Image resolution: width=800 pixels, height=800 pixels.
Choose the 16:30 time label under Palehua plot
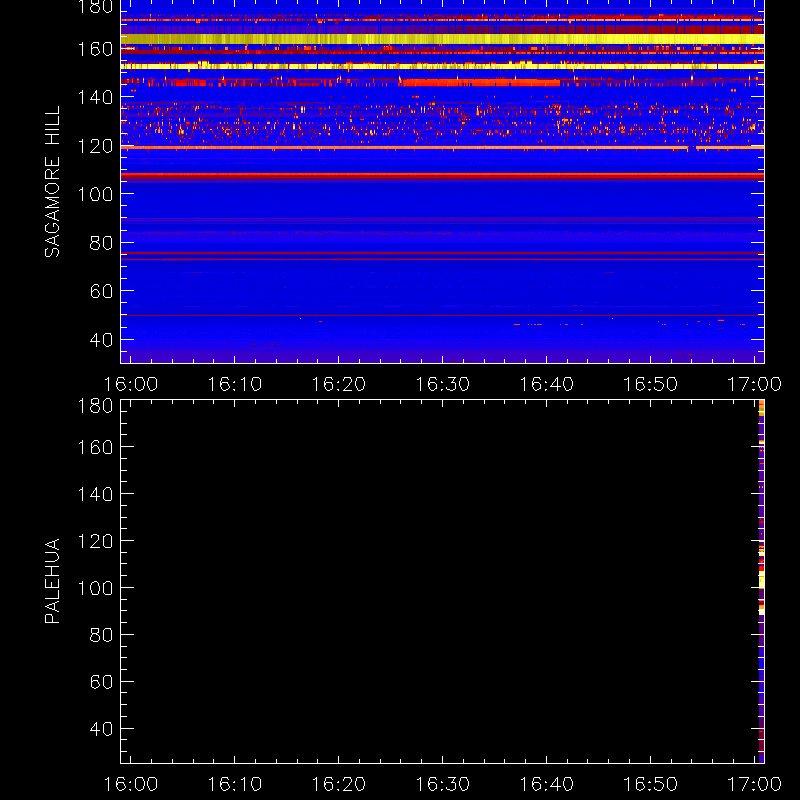[x=442, y=784]
